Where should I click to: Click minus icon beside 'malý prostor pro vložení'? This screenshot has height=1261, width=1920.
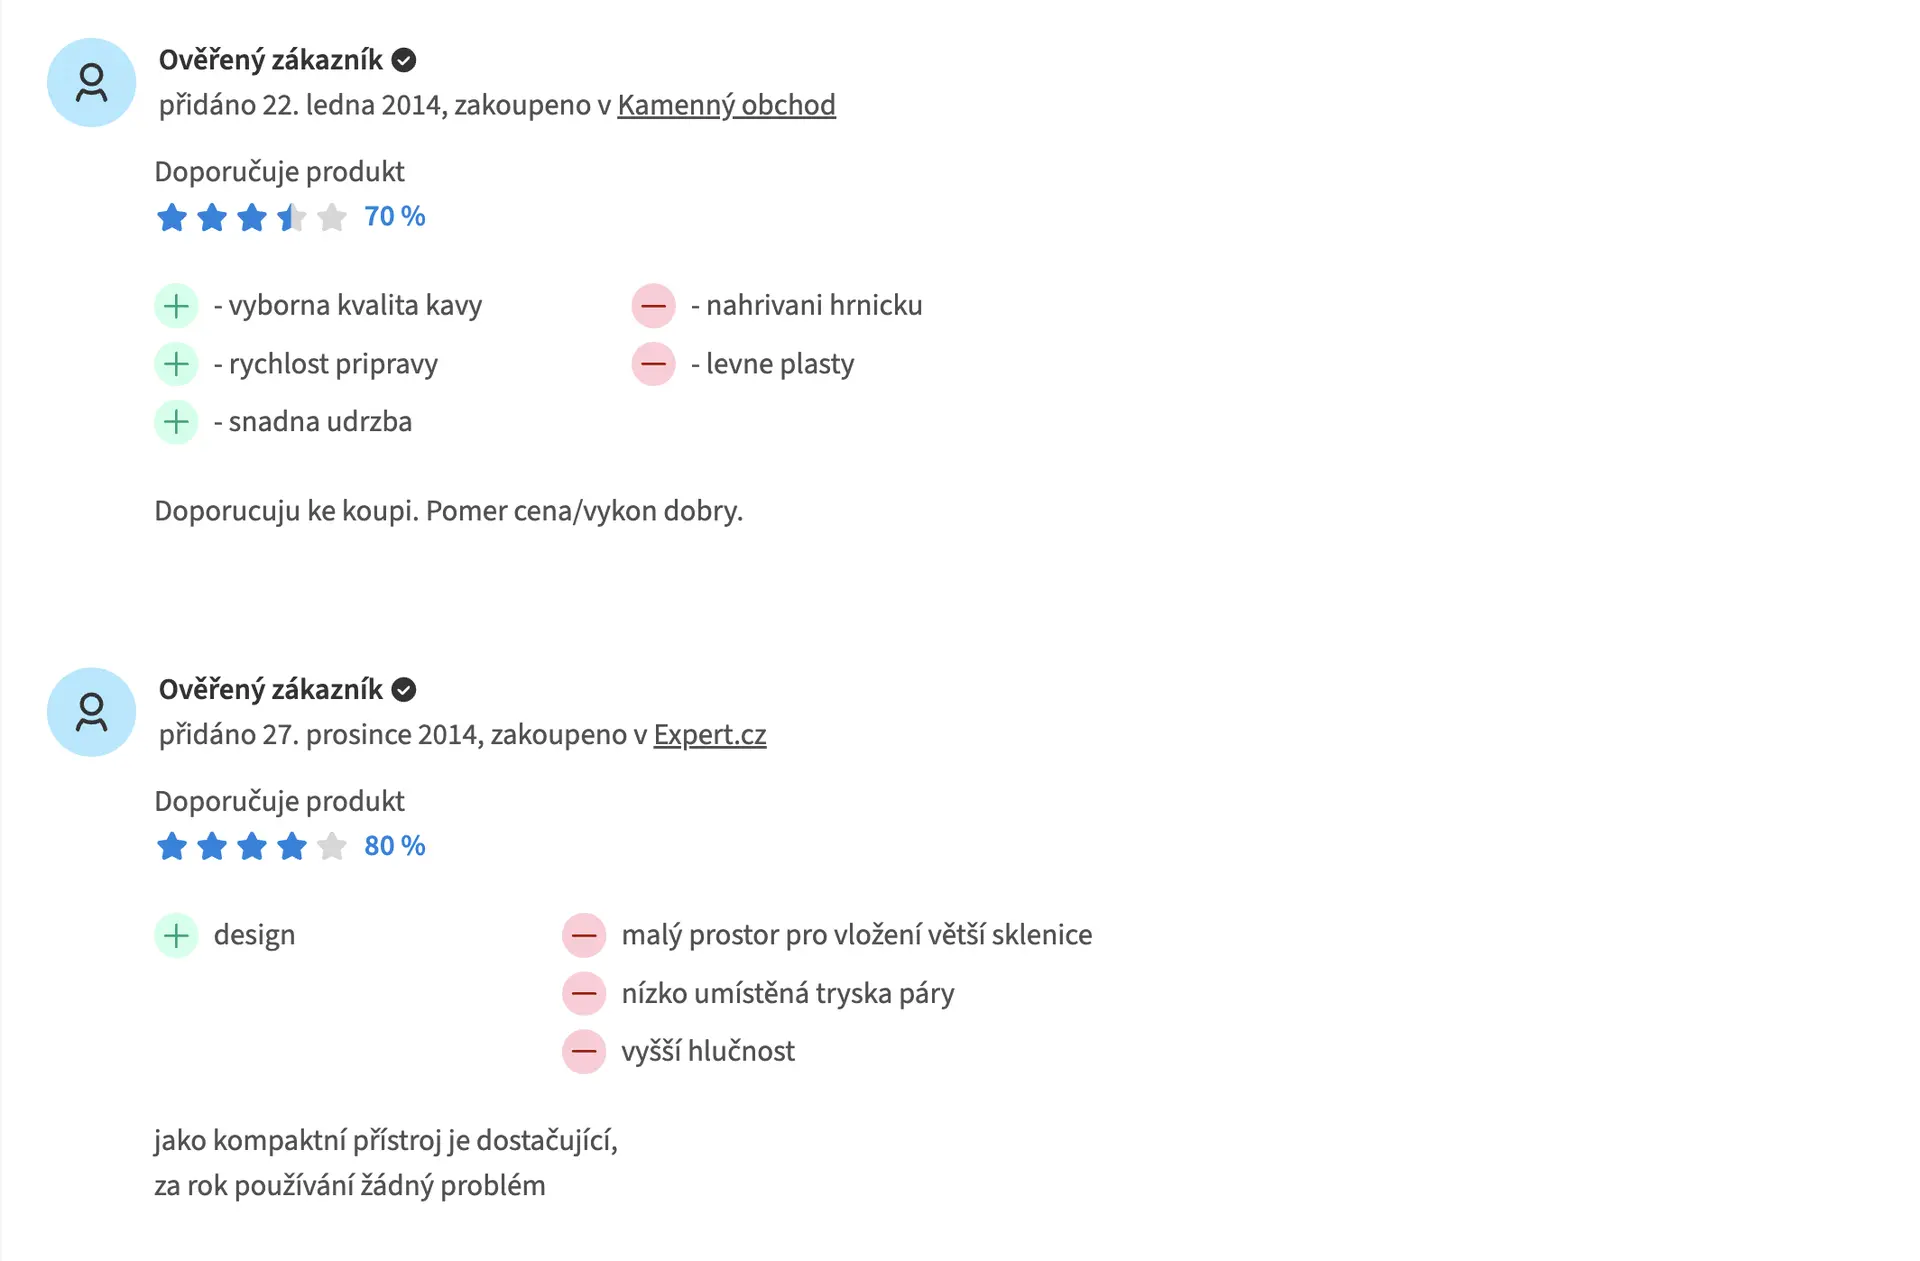(584, 936)
